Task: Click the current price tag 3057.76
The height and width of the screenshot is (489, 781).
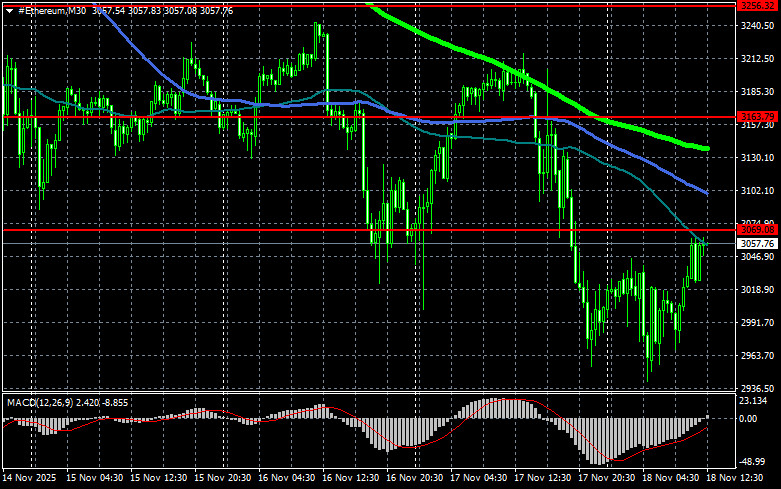Action: click(x=758, y=243)
